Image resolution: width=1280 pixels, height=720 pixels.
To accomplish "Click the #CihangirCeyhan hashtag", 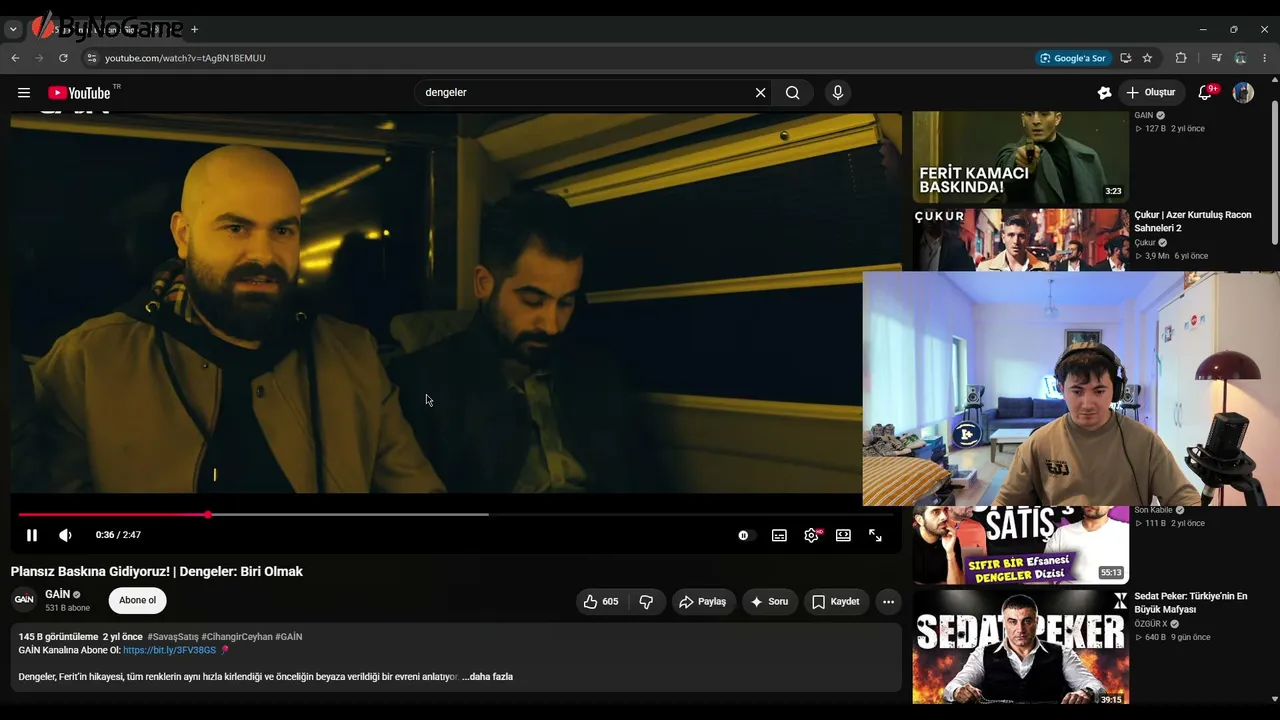I will (237, 637).
